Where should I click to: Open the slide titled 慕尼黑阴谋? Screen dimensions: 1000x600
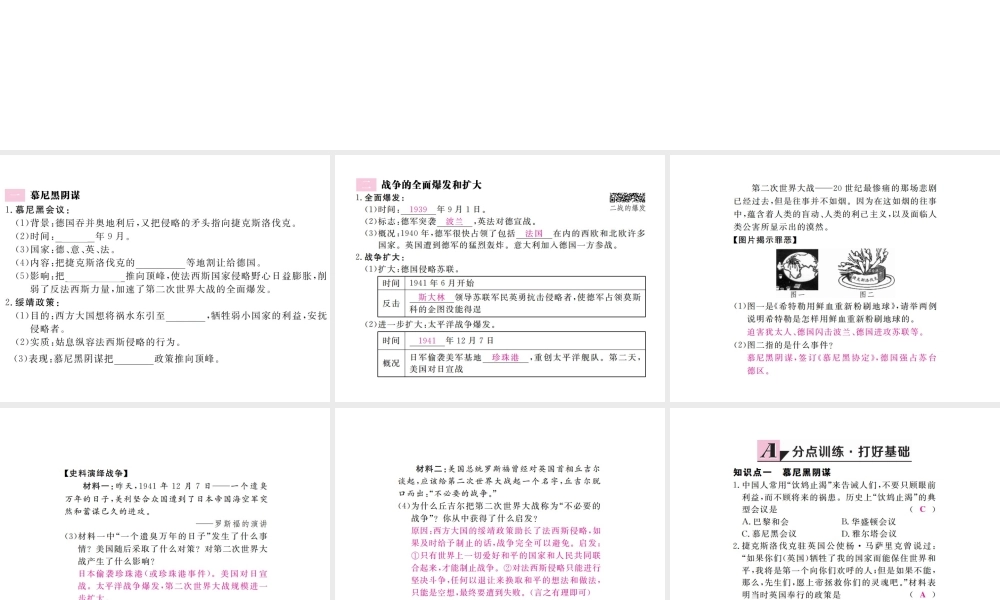165,278
